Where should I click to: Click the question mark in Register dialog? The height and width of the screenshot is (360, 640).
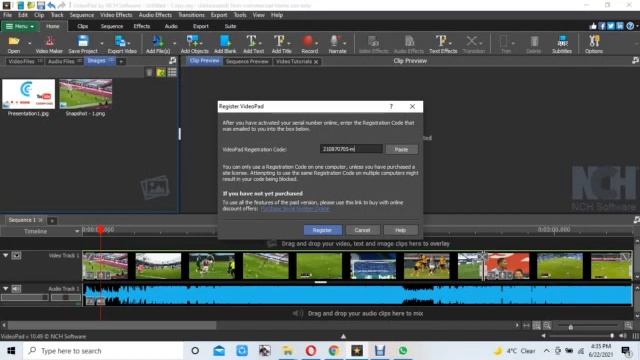391,107
